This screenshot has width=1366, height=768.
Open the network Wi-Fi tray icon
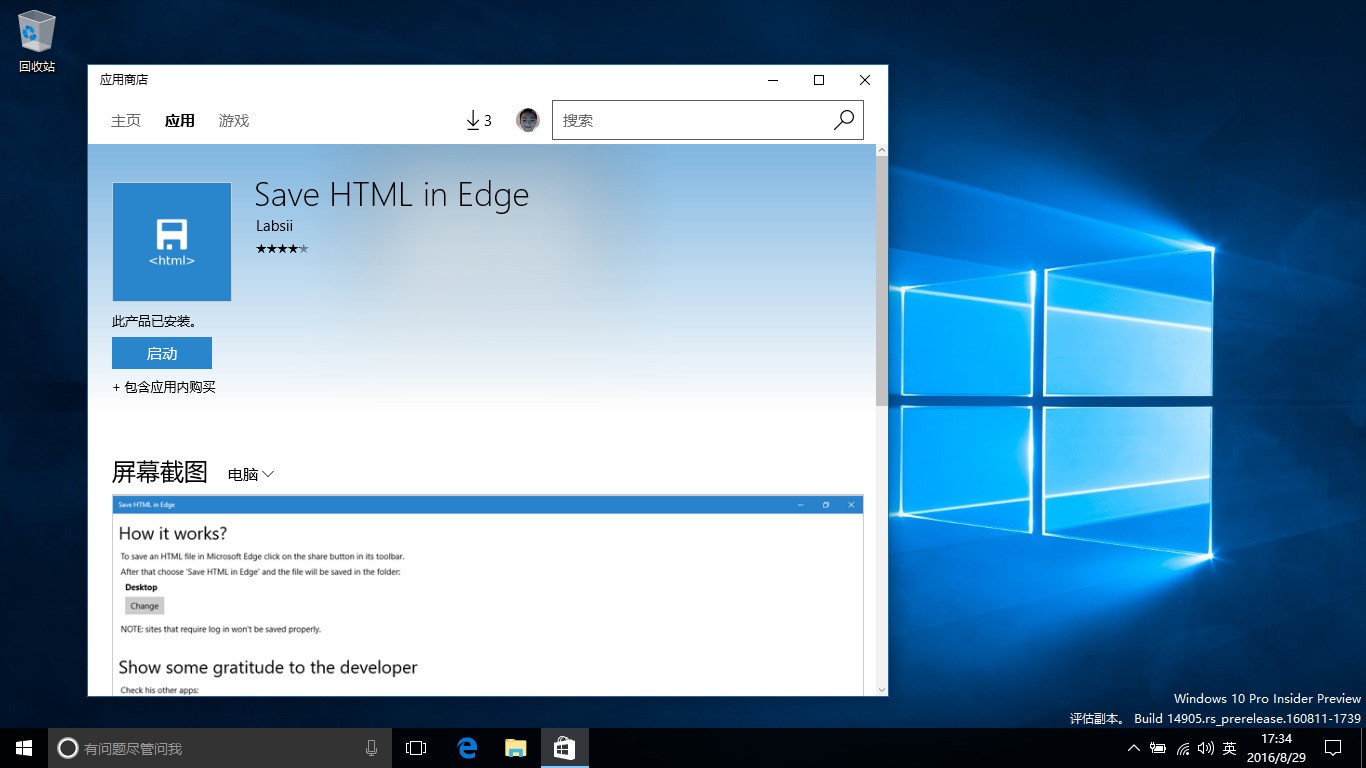pos(1183,748)
